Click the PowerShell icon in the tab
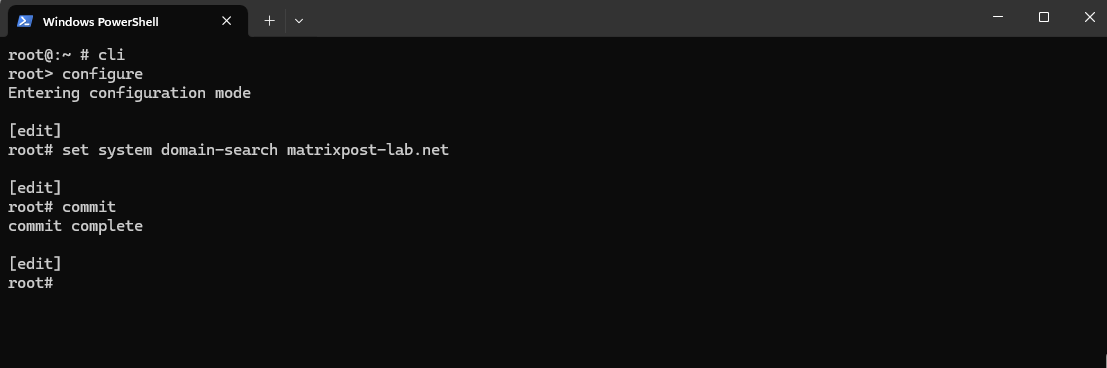 click(25, 21)
